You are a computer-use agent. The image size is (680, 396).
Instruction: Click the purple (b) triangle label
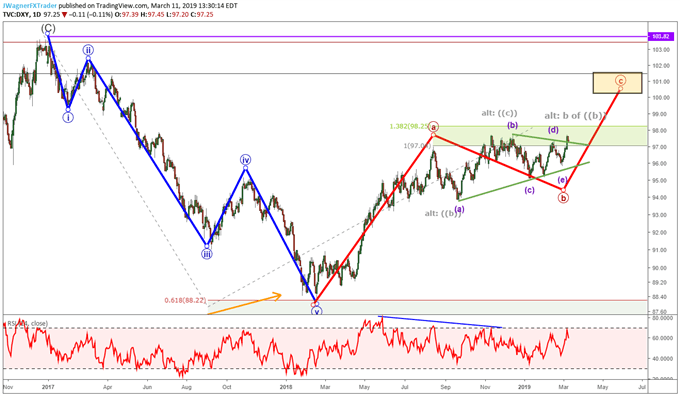pyautogui.click(x=513, y=126)
